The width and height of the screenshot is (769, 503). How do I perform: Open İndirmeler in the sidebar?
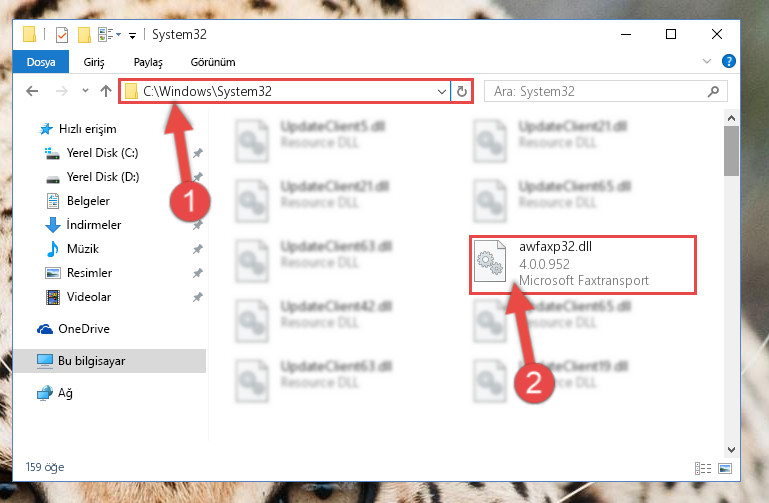tap(94, 225)
